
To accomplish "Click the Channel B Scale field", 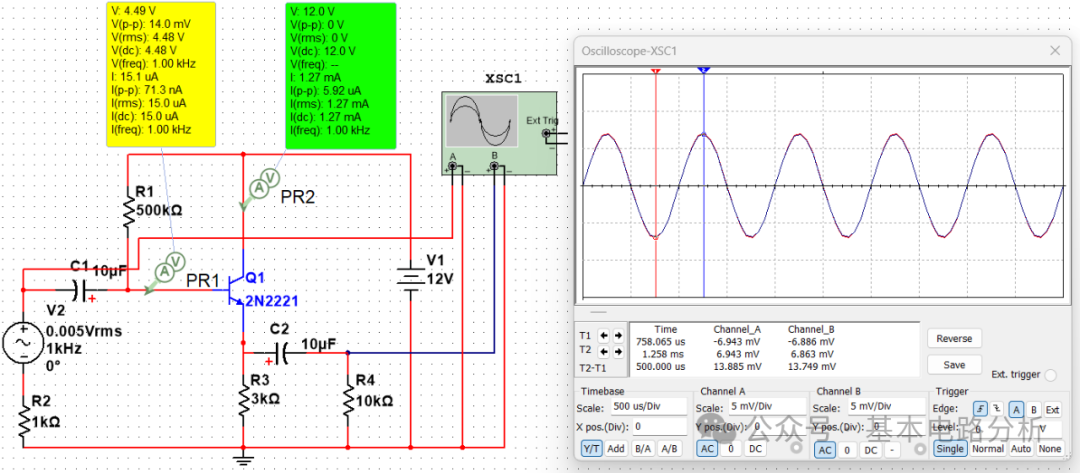I will (x=884, y=406).
